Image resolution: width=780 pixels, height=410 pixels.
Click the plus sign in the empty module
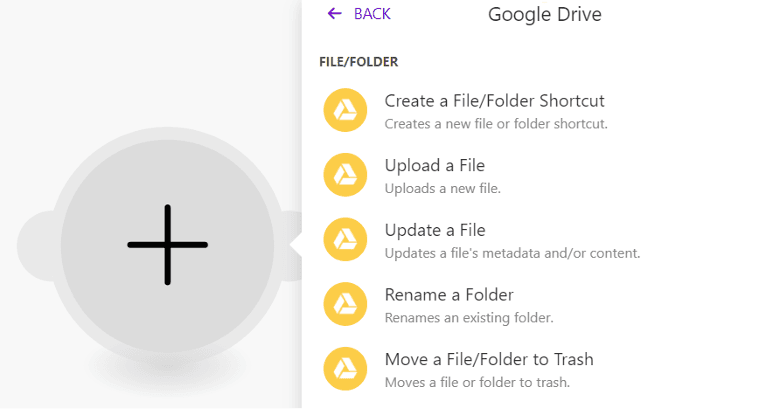click(x=167, y=245)
